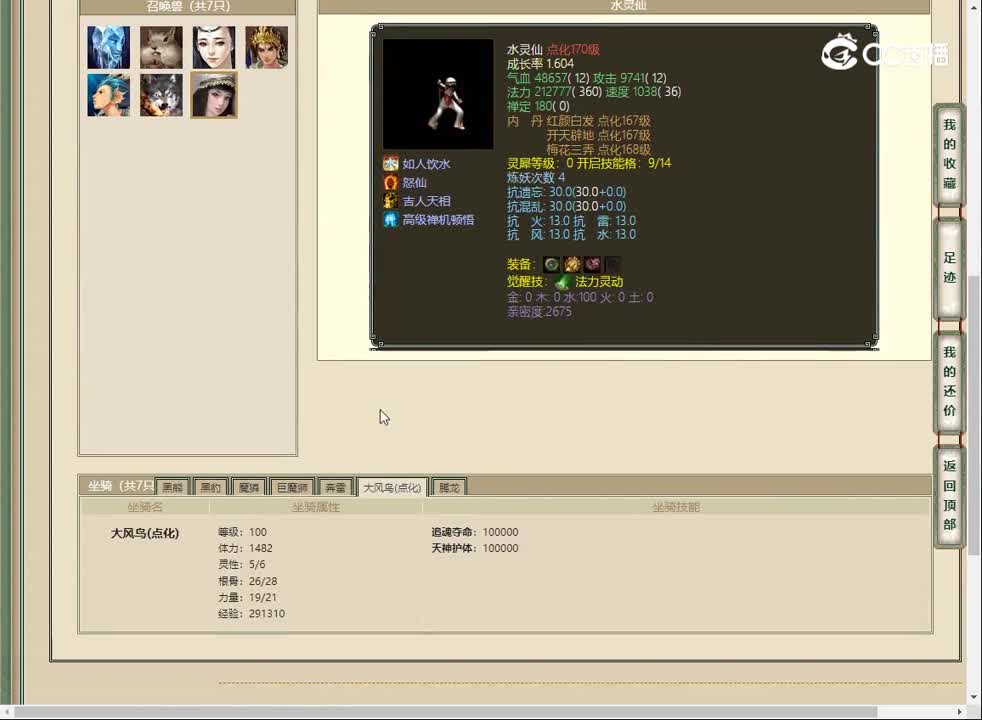Viewport: 982px width, 720px height.
Task: Select the blue-haired character pet thumbnail
Action: point(109,95)
